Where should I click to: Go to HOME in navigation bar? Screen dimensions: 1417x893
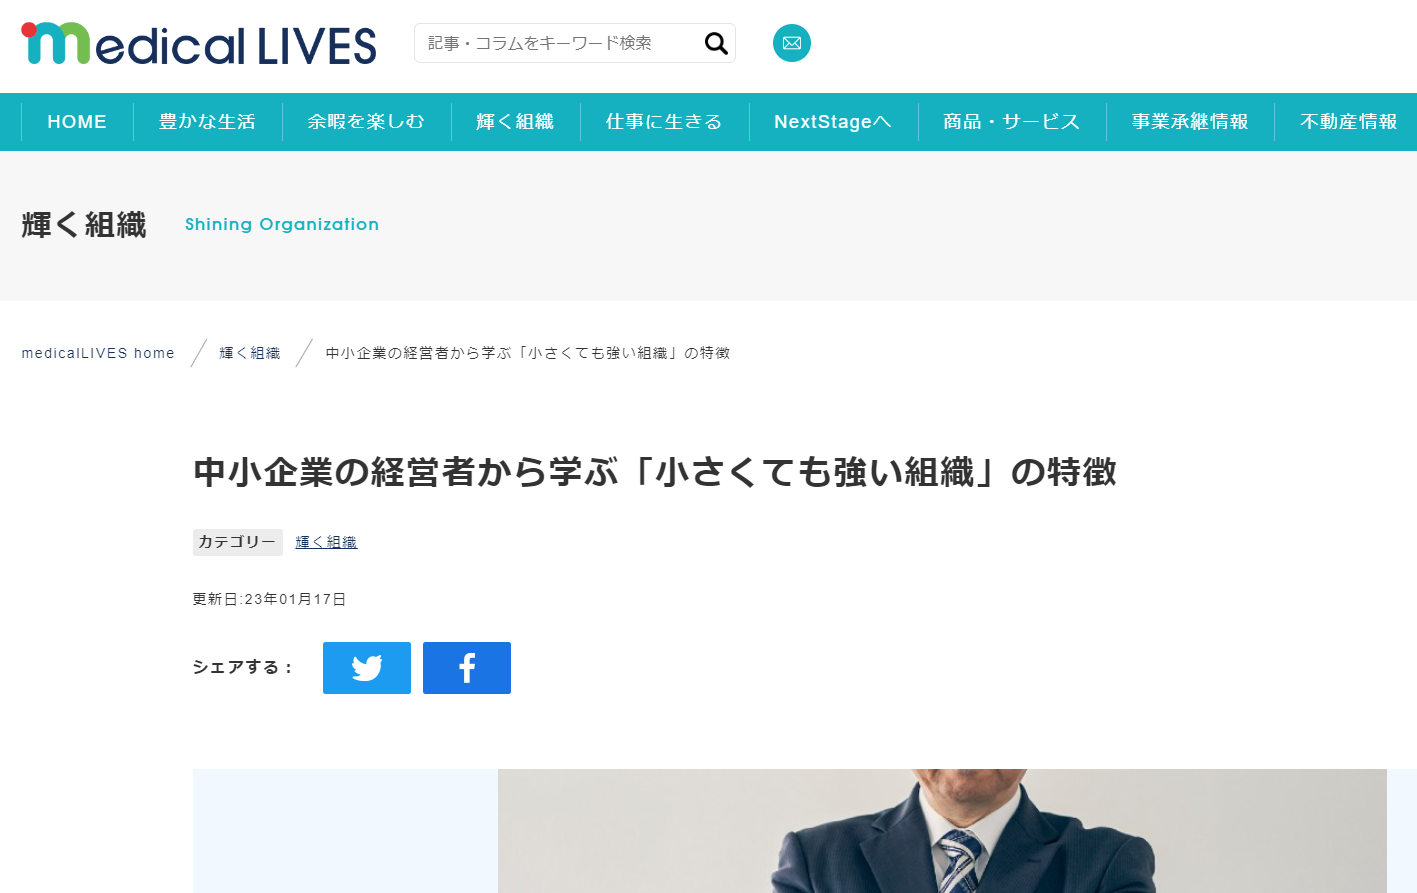coord(77,122)
